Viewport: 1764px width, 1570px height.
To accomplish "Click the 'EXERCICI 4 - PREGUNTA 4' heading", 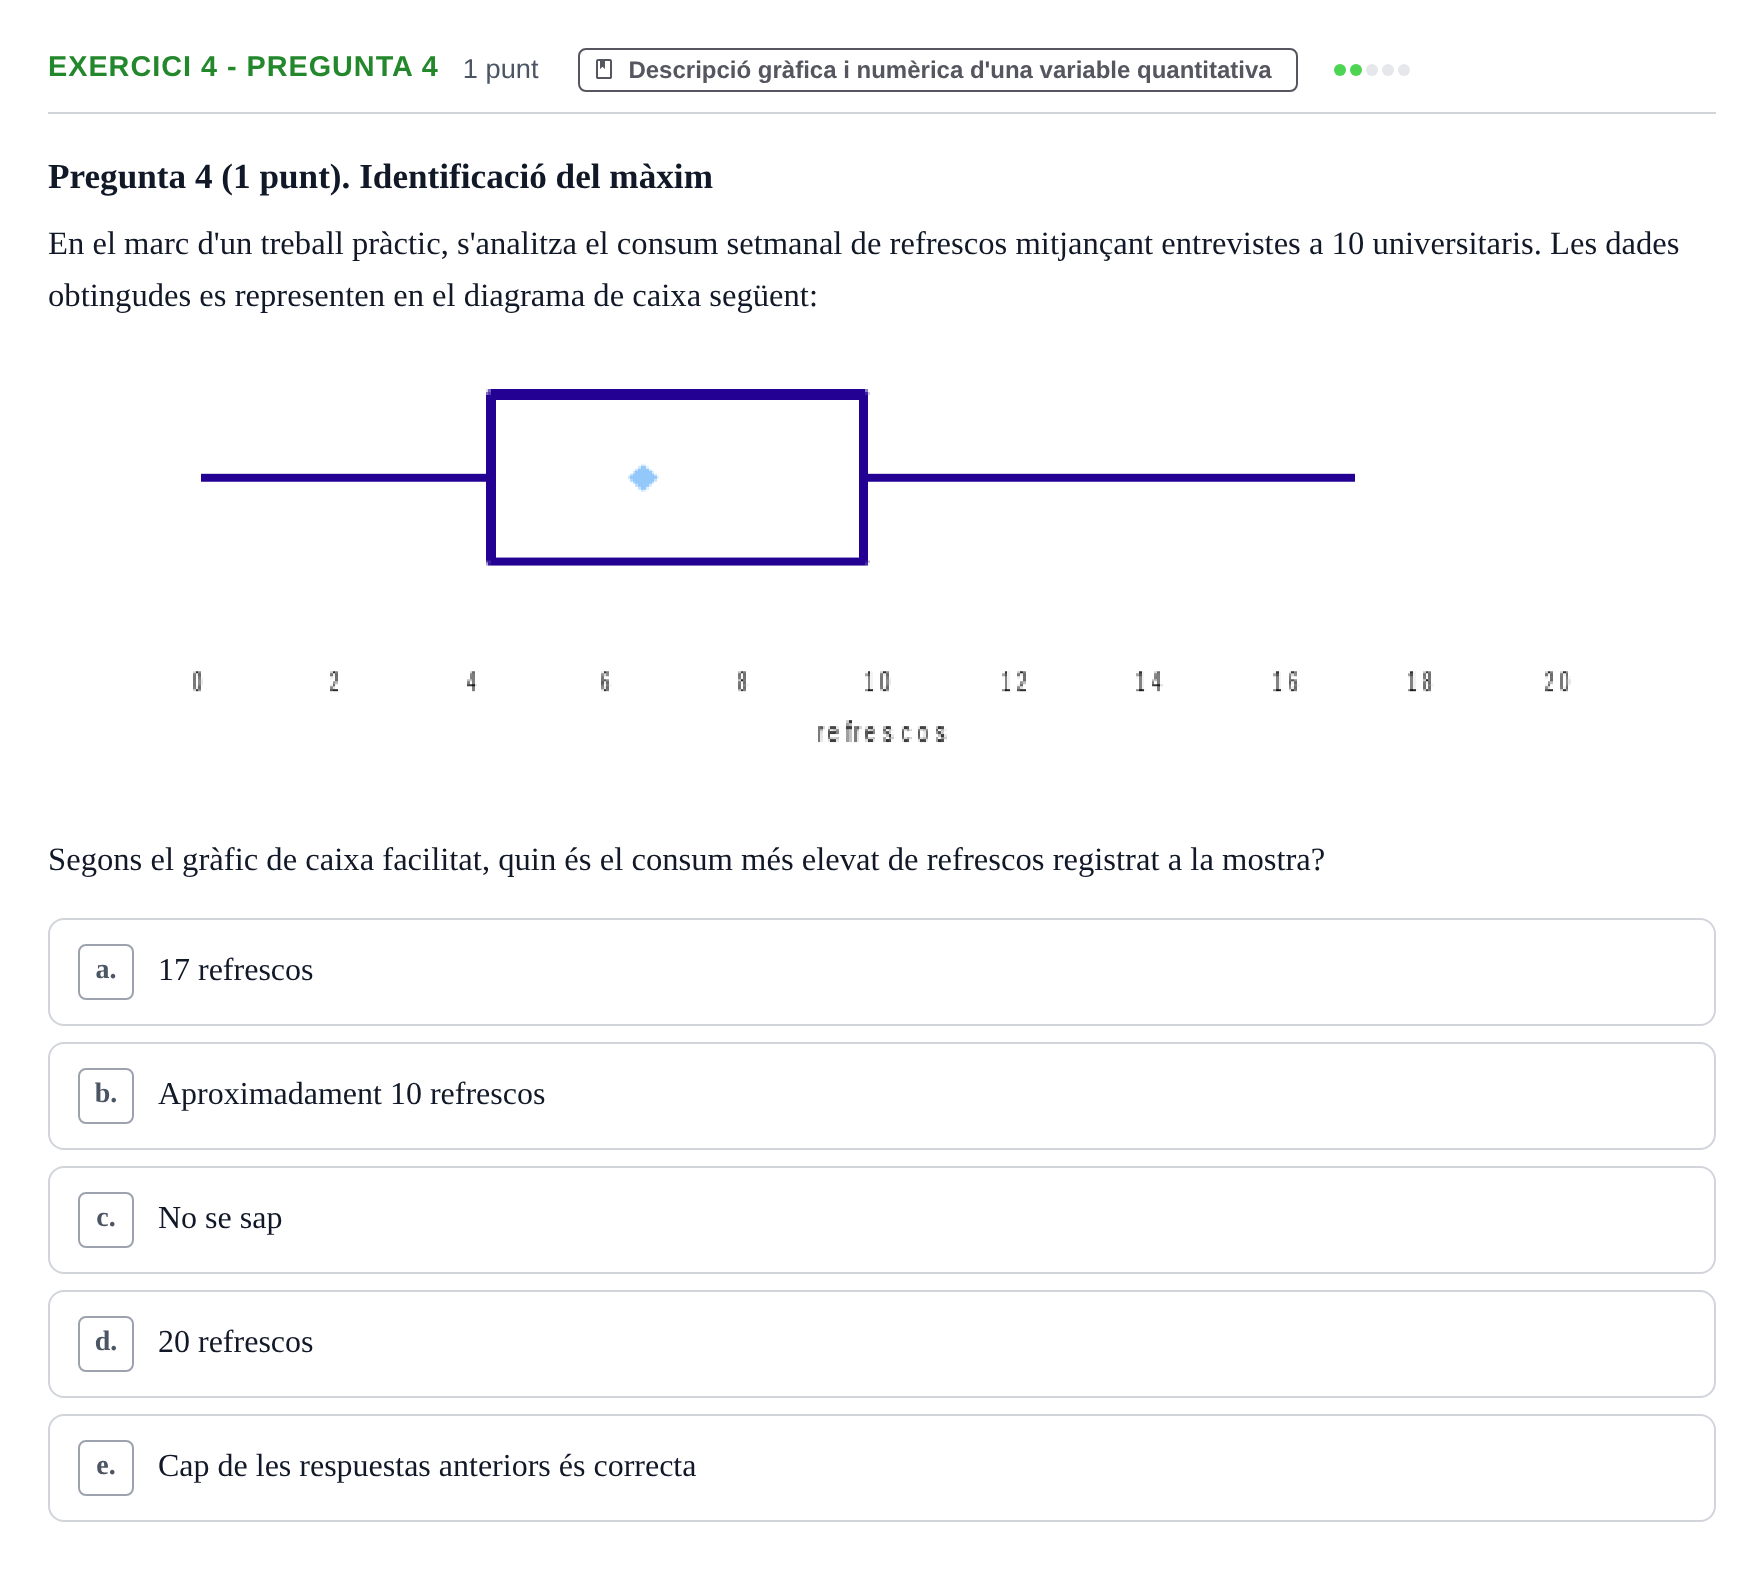I will tap(243, 67).
